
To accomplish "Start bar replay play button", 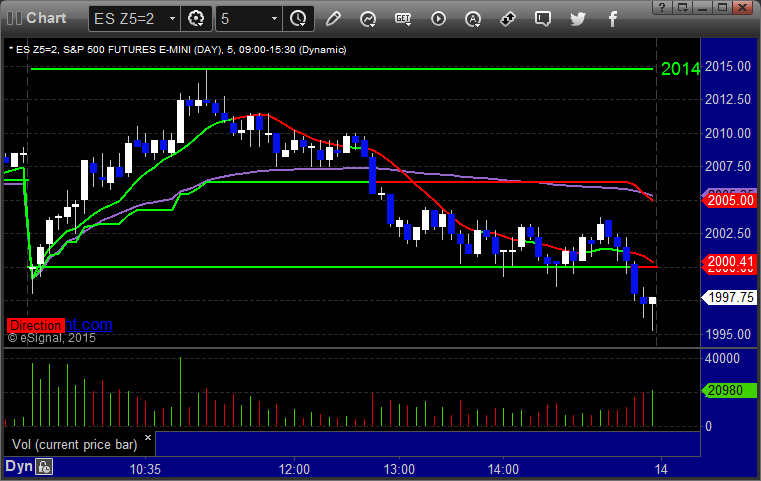I will pos(438,19).
